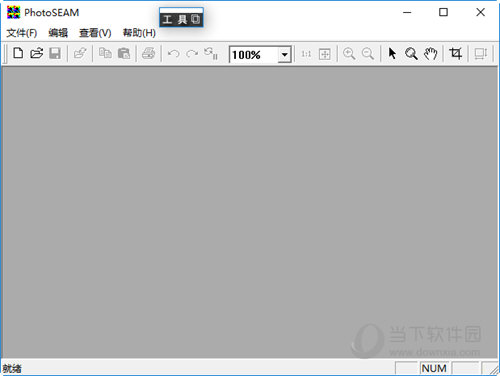Open the 文件(F) menu
The height and width of the screenshot is (376, 500).
coord(22,33)
